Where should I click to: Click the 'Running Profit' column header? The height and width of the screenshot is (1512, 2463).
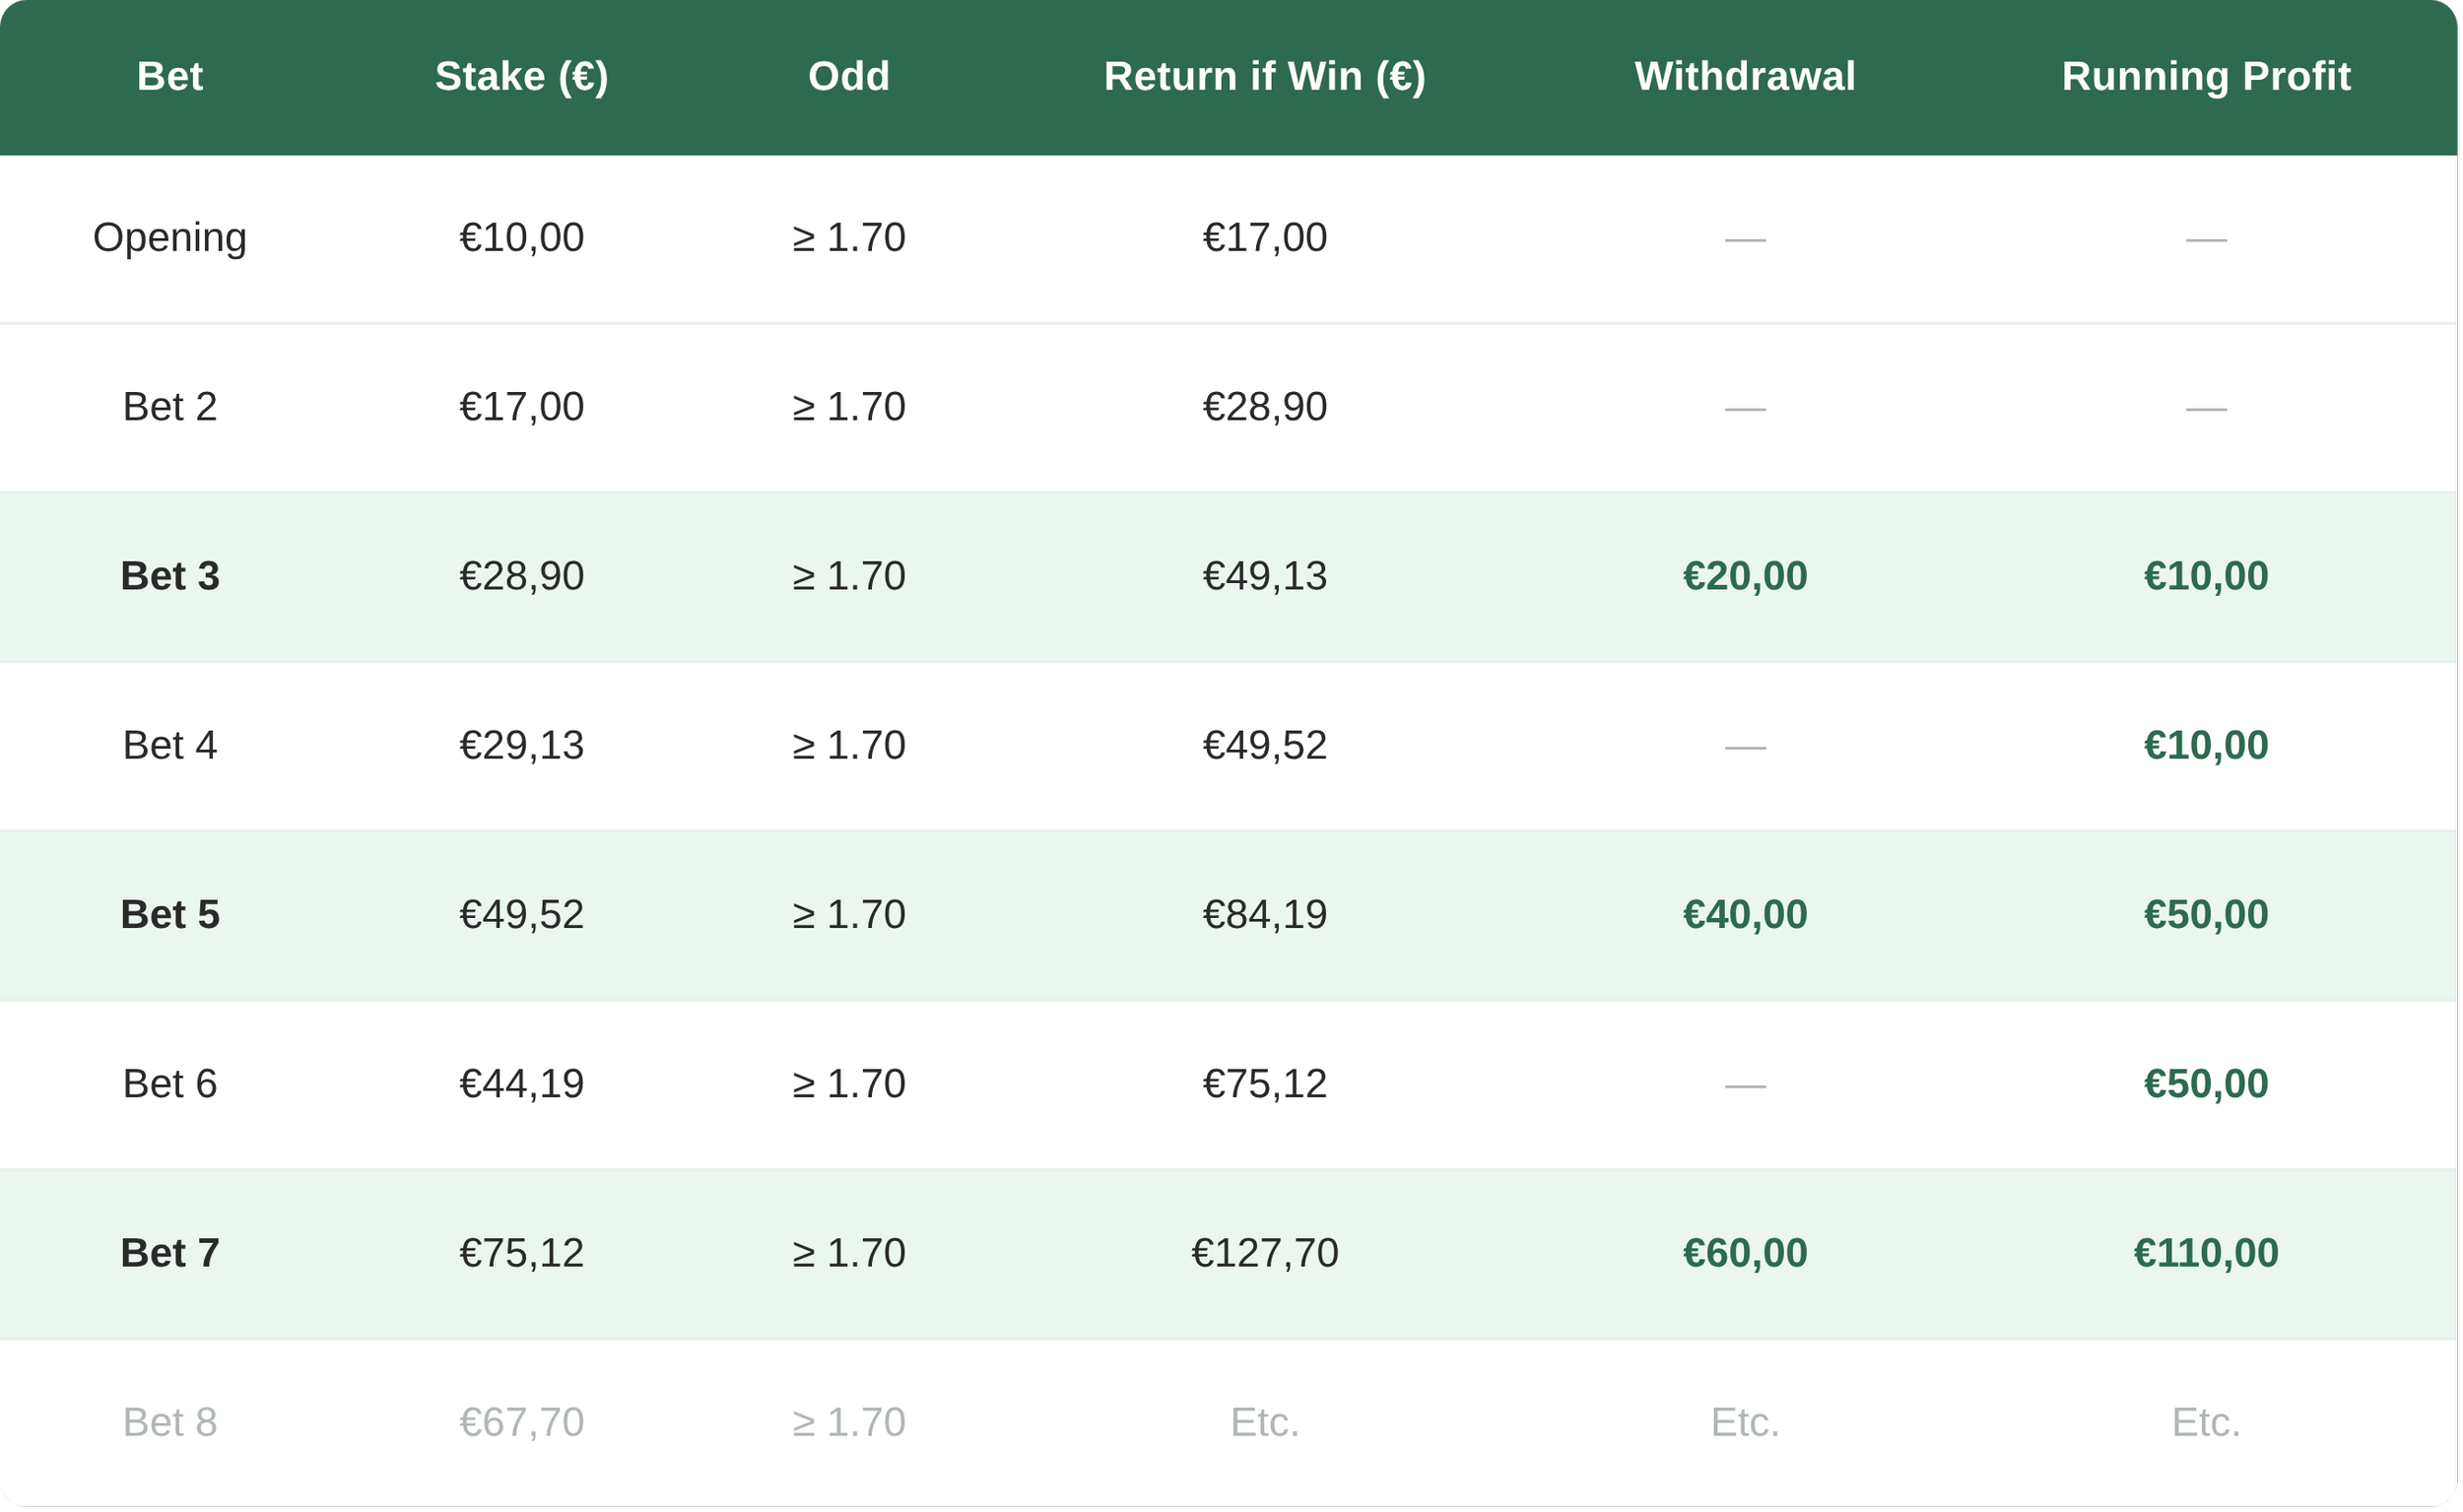pos(2206,76)
